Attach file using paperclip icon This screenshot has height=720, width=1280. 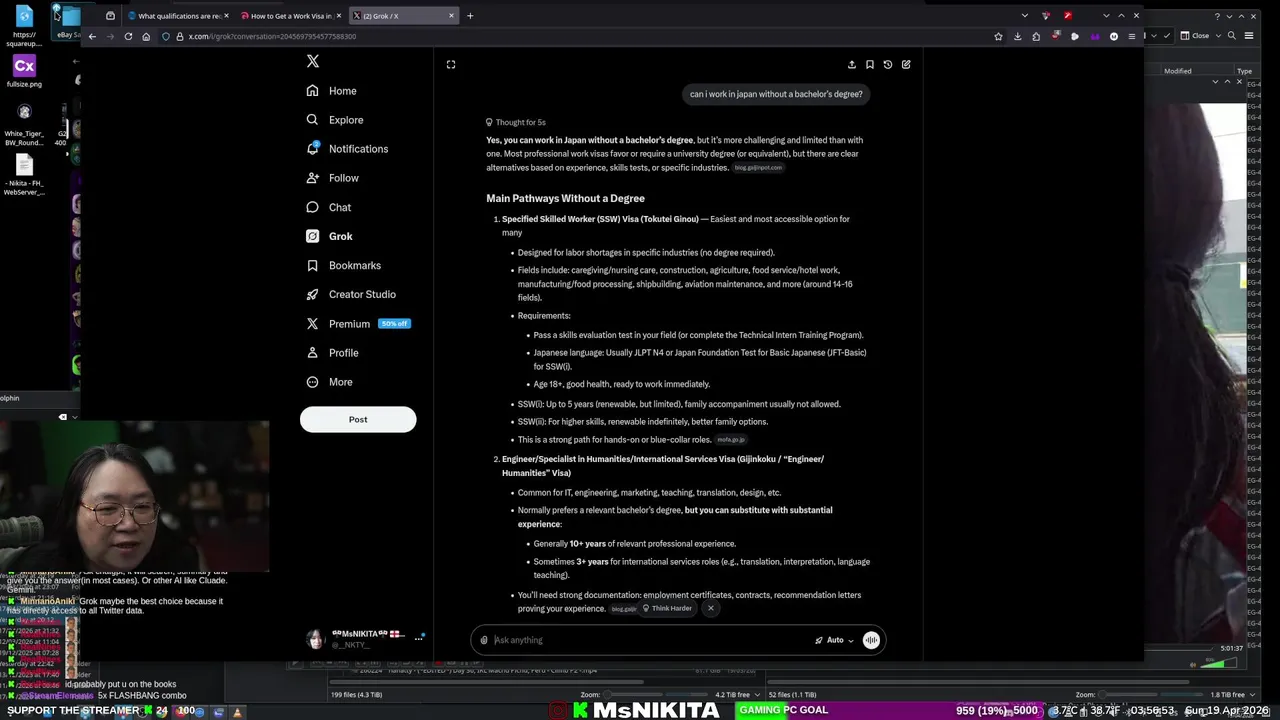[484, 640]
